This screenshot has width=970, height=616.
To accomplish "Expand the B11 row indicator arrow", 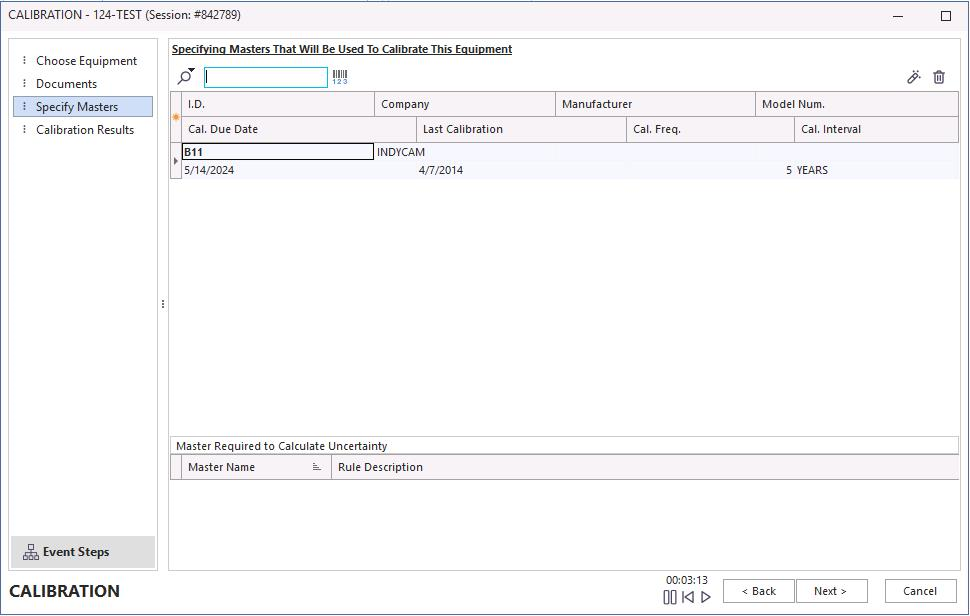I will pos(176,161).
